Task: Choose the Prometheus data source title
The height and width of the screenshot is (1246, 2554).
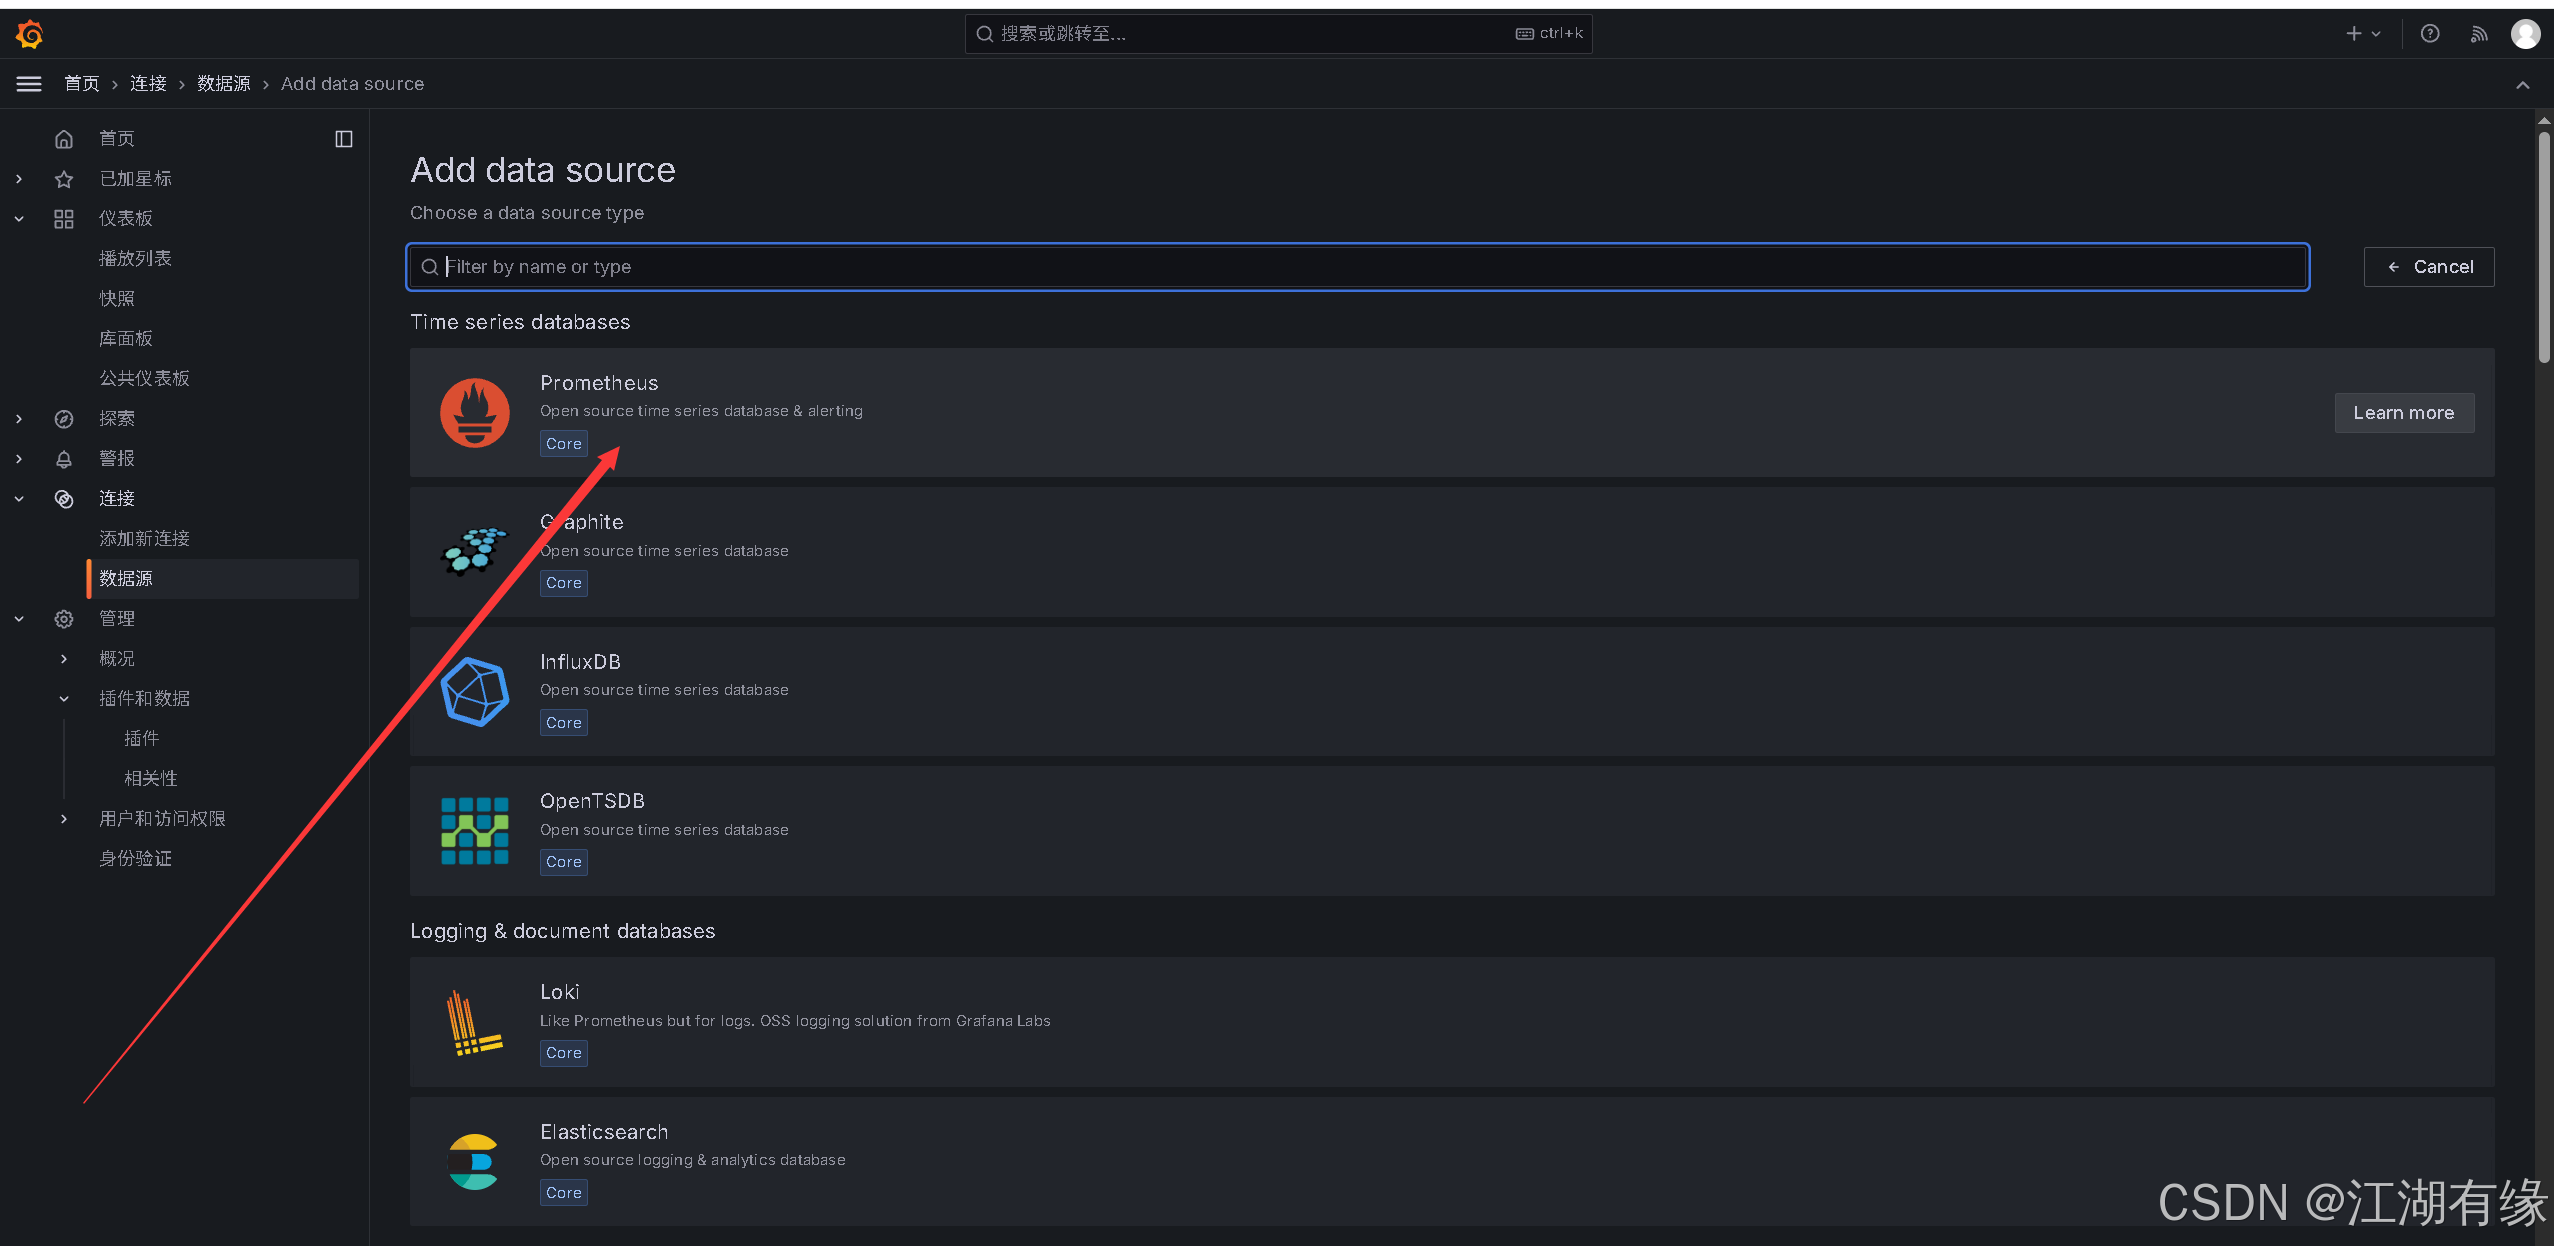Action: pyautogui.click(x=599, y=383)
